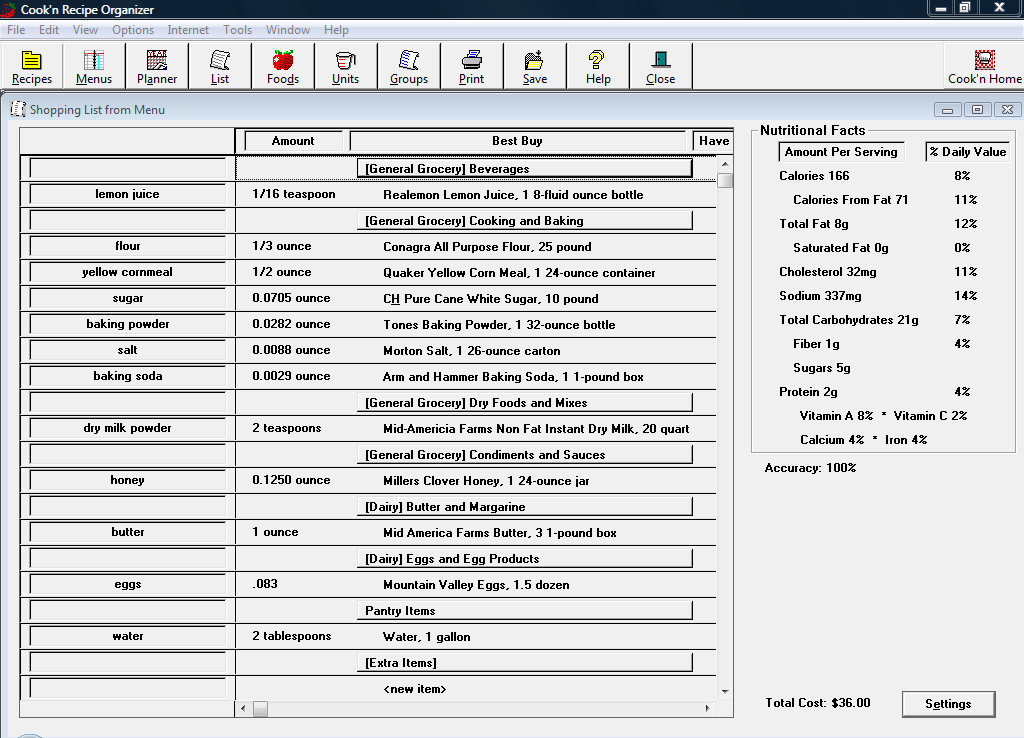Minimize the Shopping List inner window
Screen dimensions: 1024x738
click(x=948, y=110)
